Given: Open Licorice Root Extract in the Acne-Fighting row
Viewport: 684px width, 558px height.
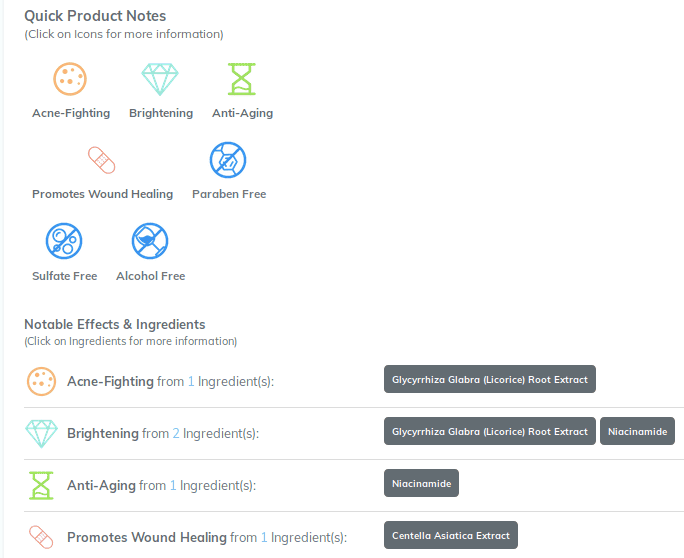Looking at the screenshot, I should pyautogui.click(x=490, y=379).
